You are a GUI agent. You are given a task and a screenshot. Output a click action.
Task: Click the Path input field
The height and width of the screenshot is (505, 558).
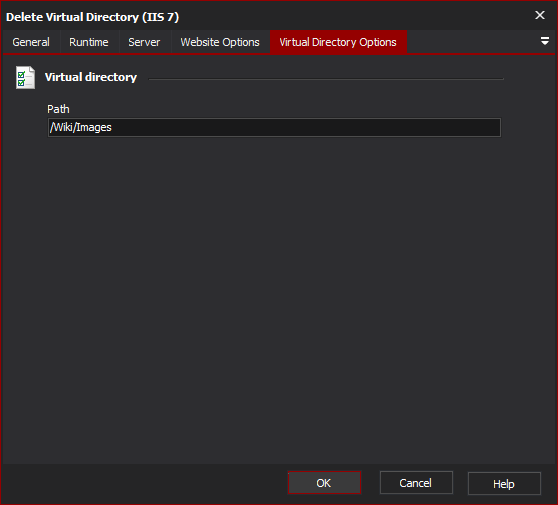click(x=274, y=127)
